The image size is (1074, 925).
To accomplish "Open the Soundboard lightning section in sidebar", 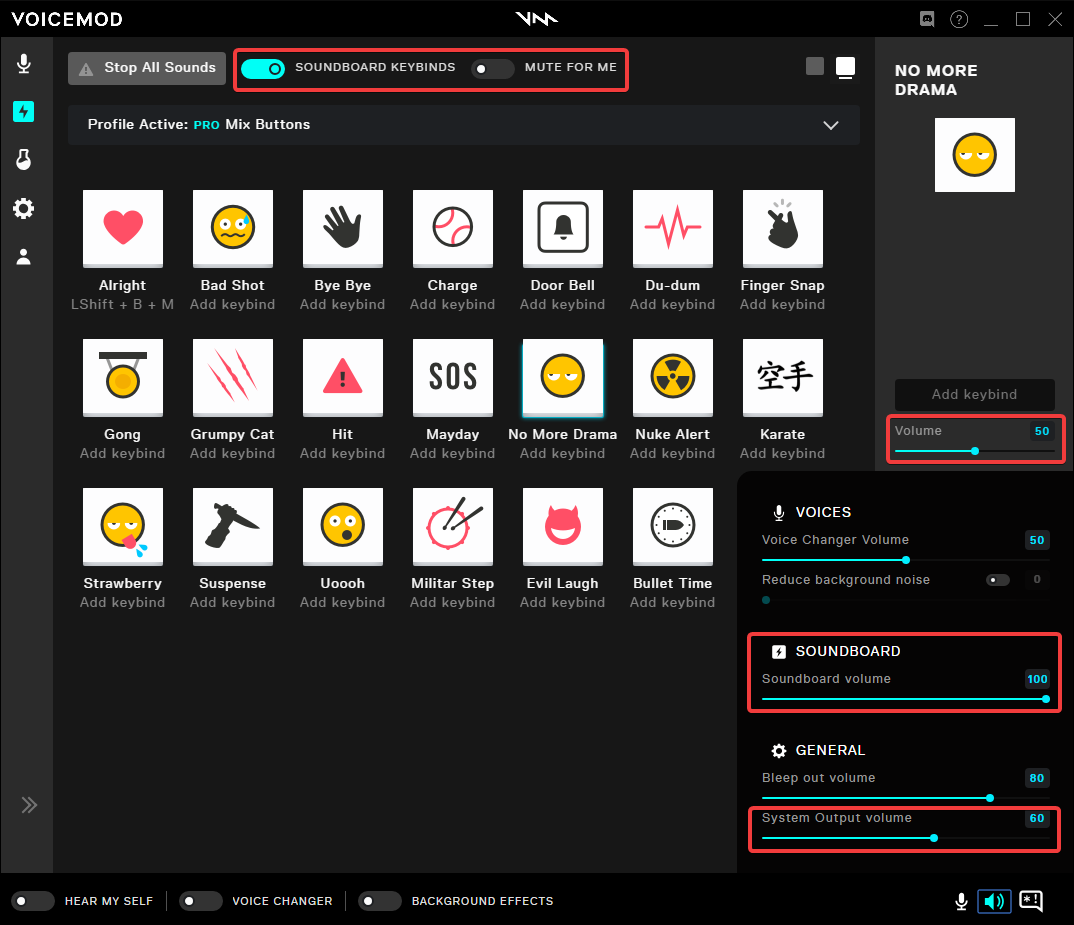I will pos(24,112).
